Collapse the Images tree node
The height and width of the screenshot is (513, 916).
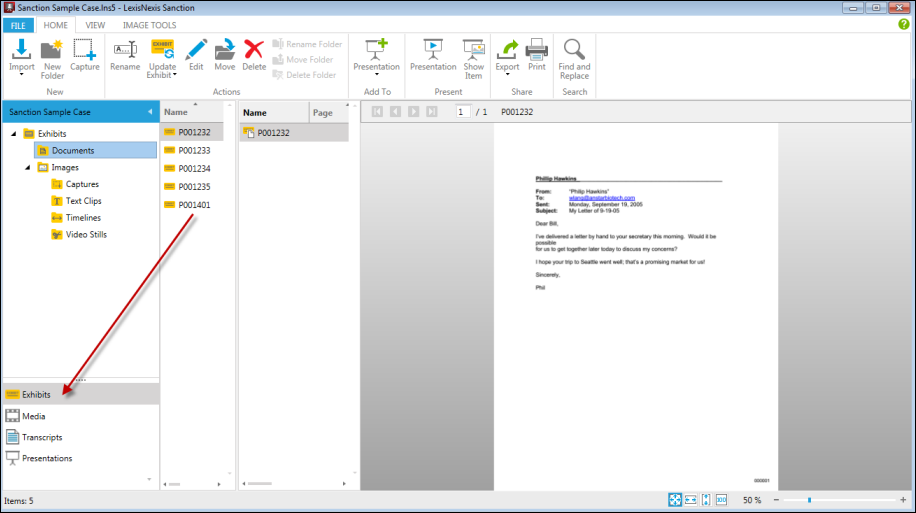[x=27, y=168]
